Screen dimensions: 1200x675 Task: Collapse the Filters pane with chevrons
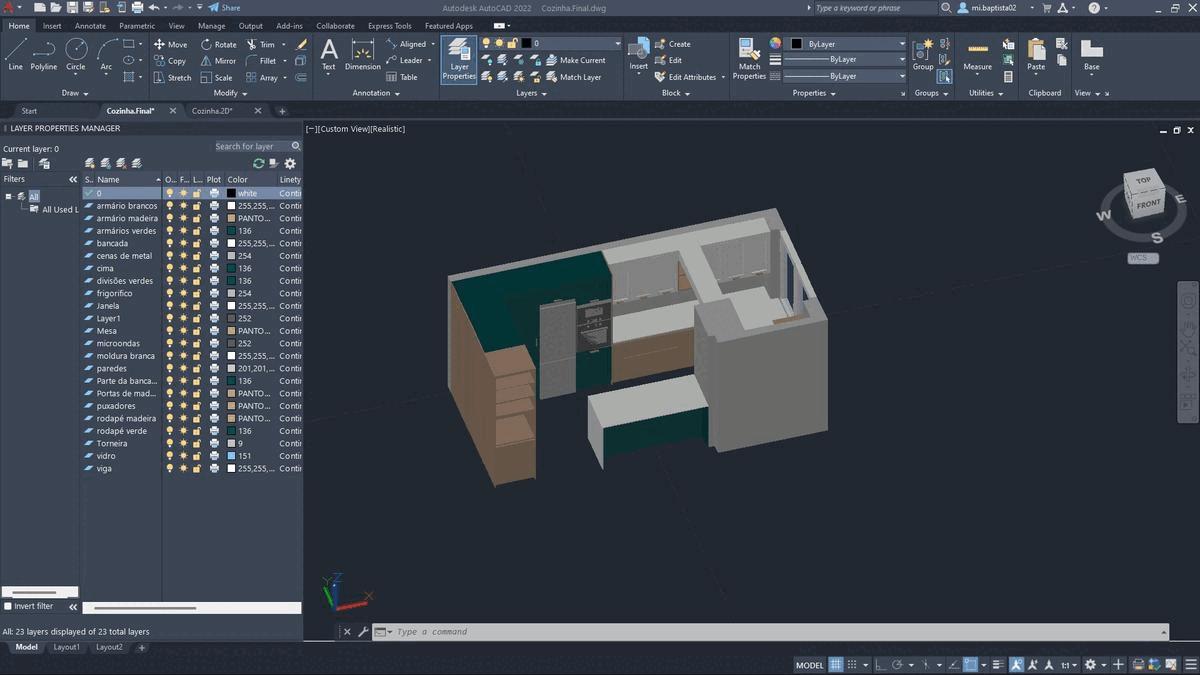tap(72, 179)
